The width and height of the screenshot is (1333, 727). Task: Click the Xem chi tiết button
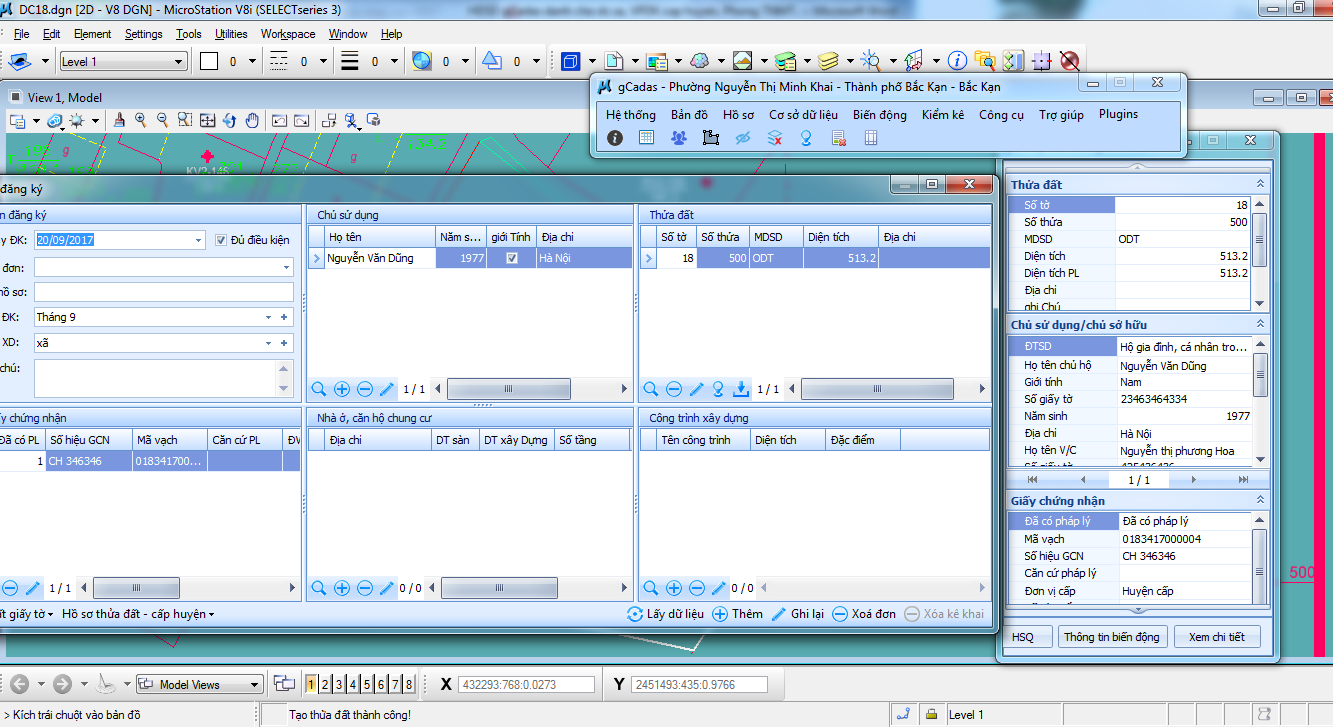(1216, 637)
